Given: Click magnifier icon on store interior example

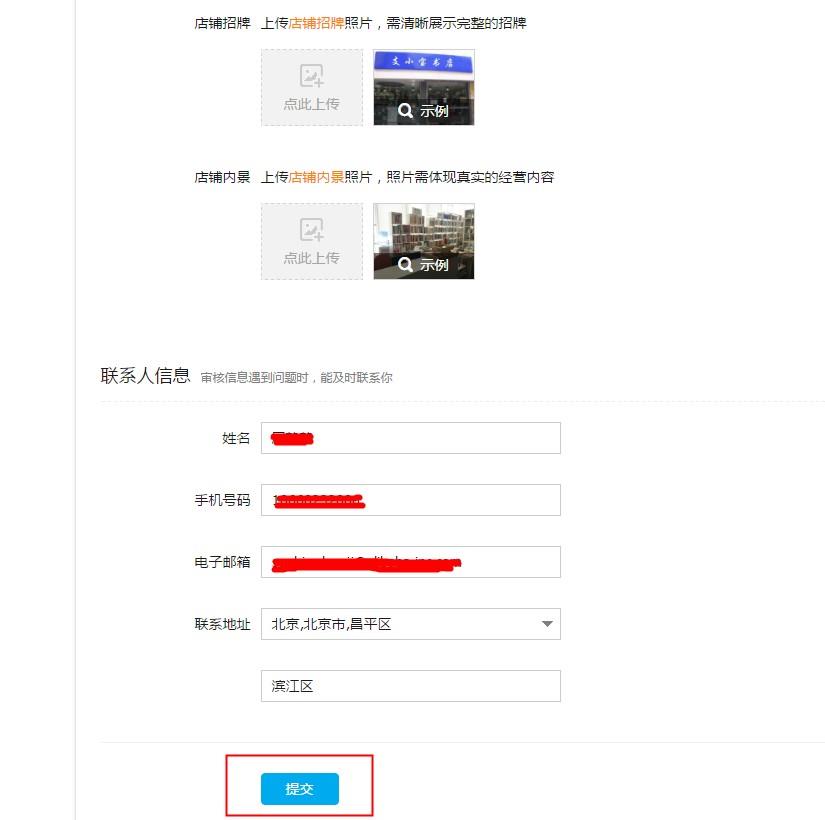Looking at the screenshot, I should click(x=405, y=264).
